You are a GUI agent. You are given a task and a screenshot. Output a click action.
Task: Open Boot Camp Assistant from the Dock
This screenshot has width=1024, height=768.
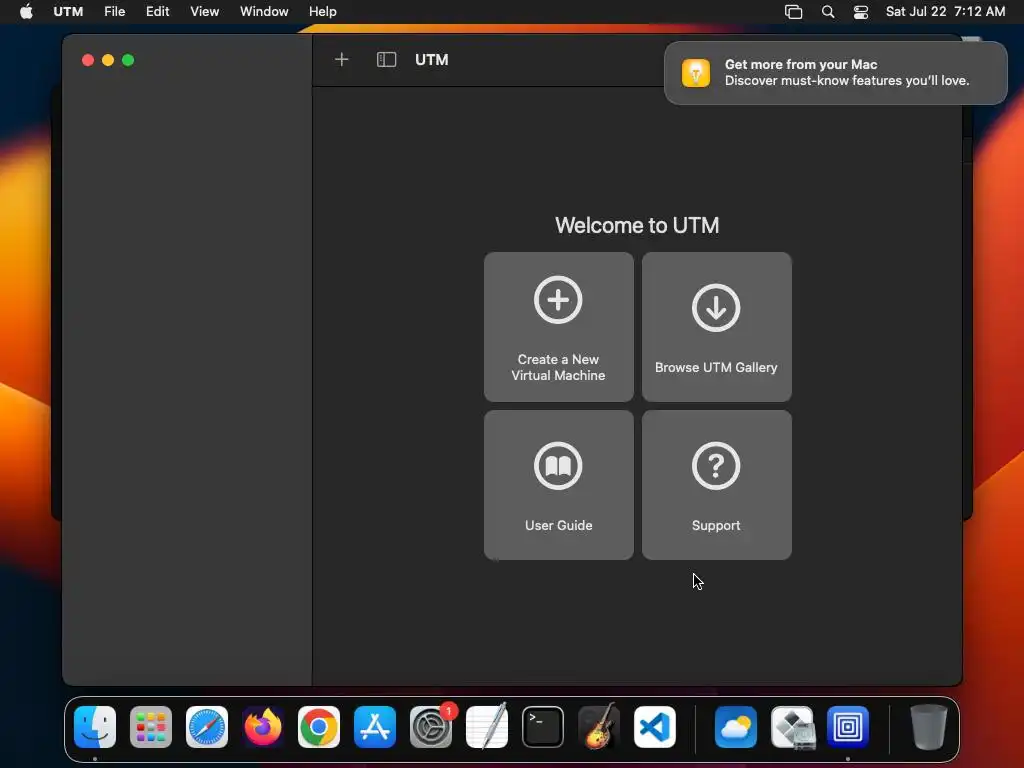click(x=792, y=727)
